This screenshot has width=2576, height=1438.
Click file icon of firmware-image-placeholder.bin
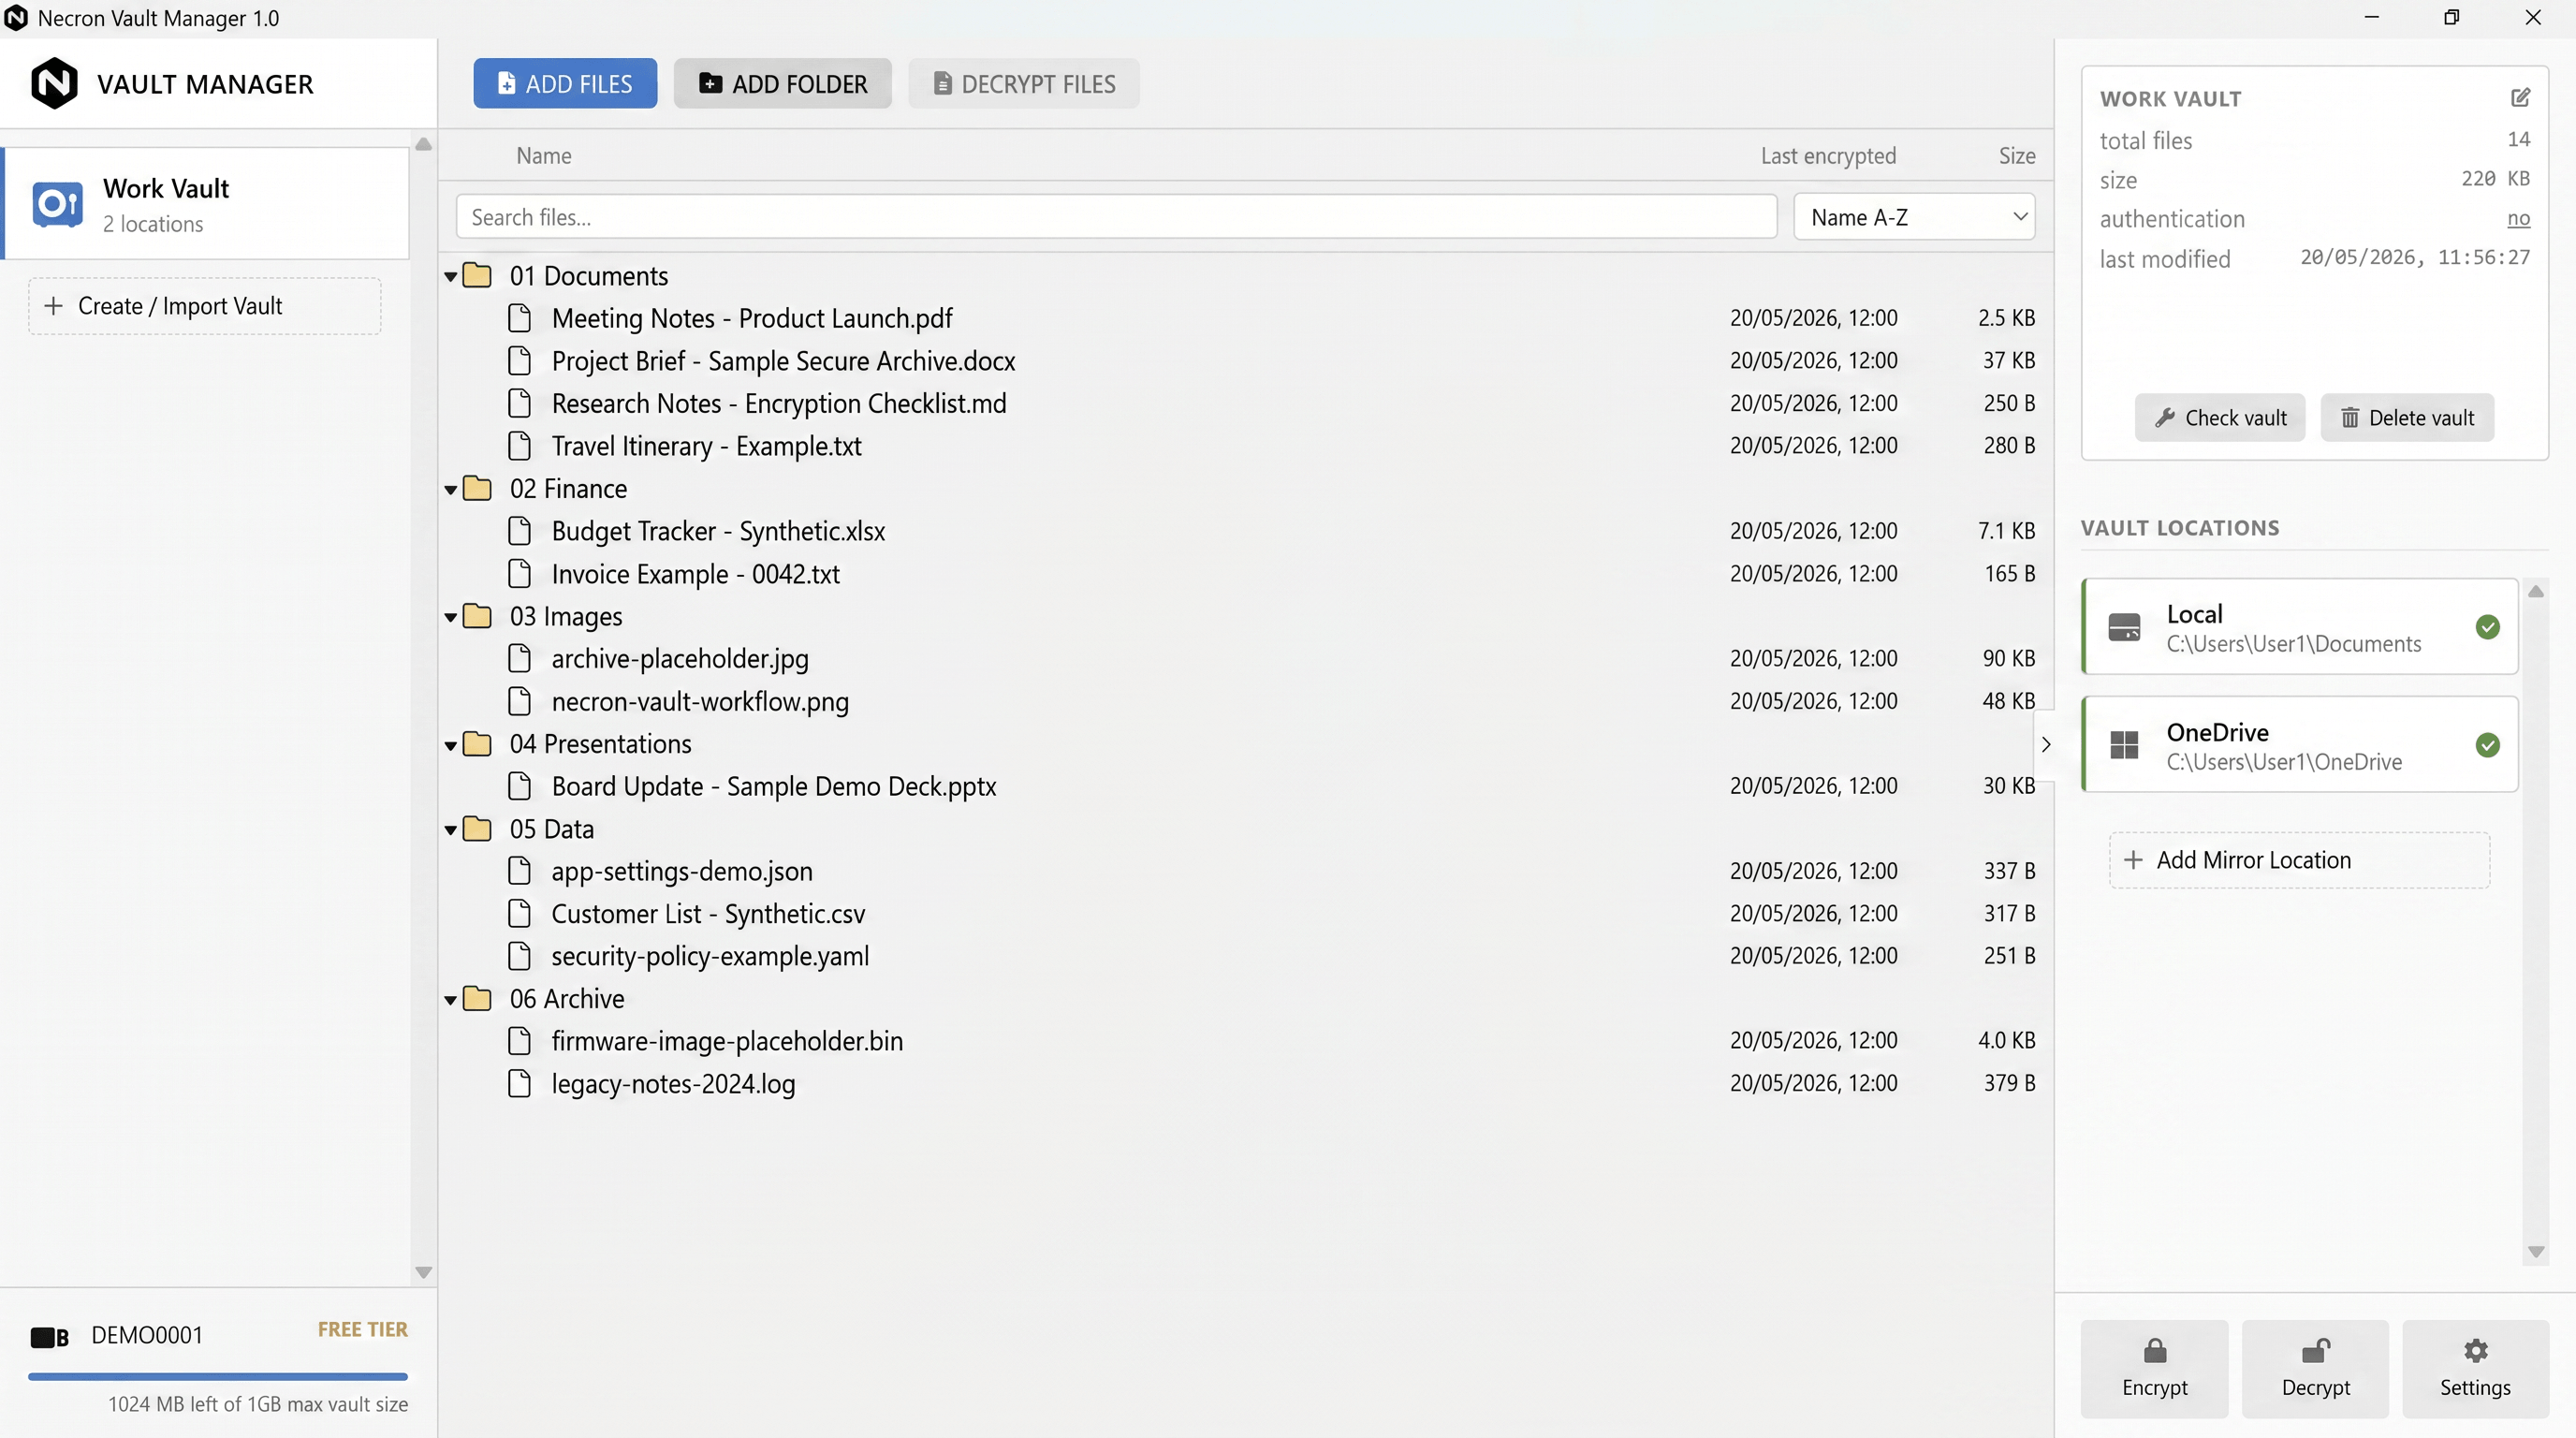520,1041
